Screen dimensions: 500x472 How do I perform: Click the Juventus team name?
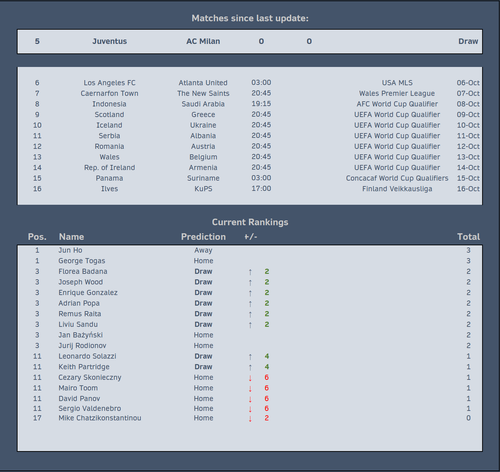tap(109, 41)
